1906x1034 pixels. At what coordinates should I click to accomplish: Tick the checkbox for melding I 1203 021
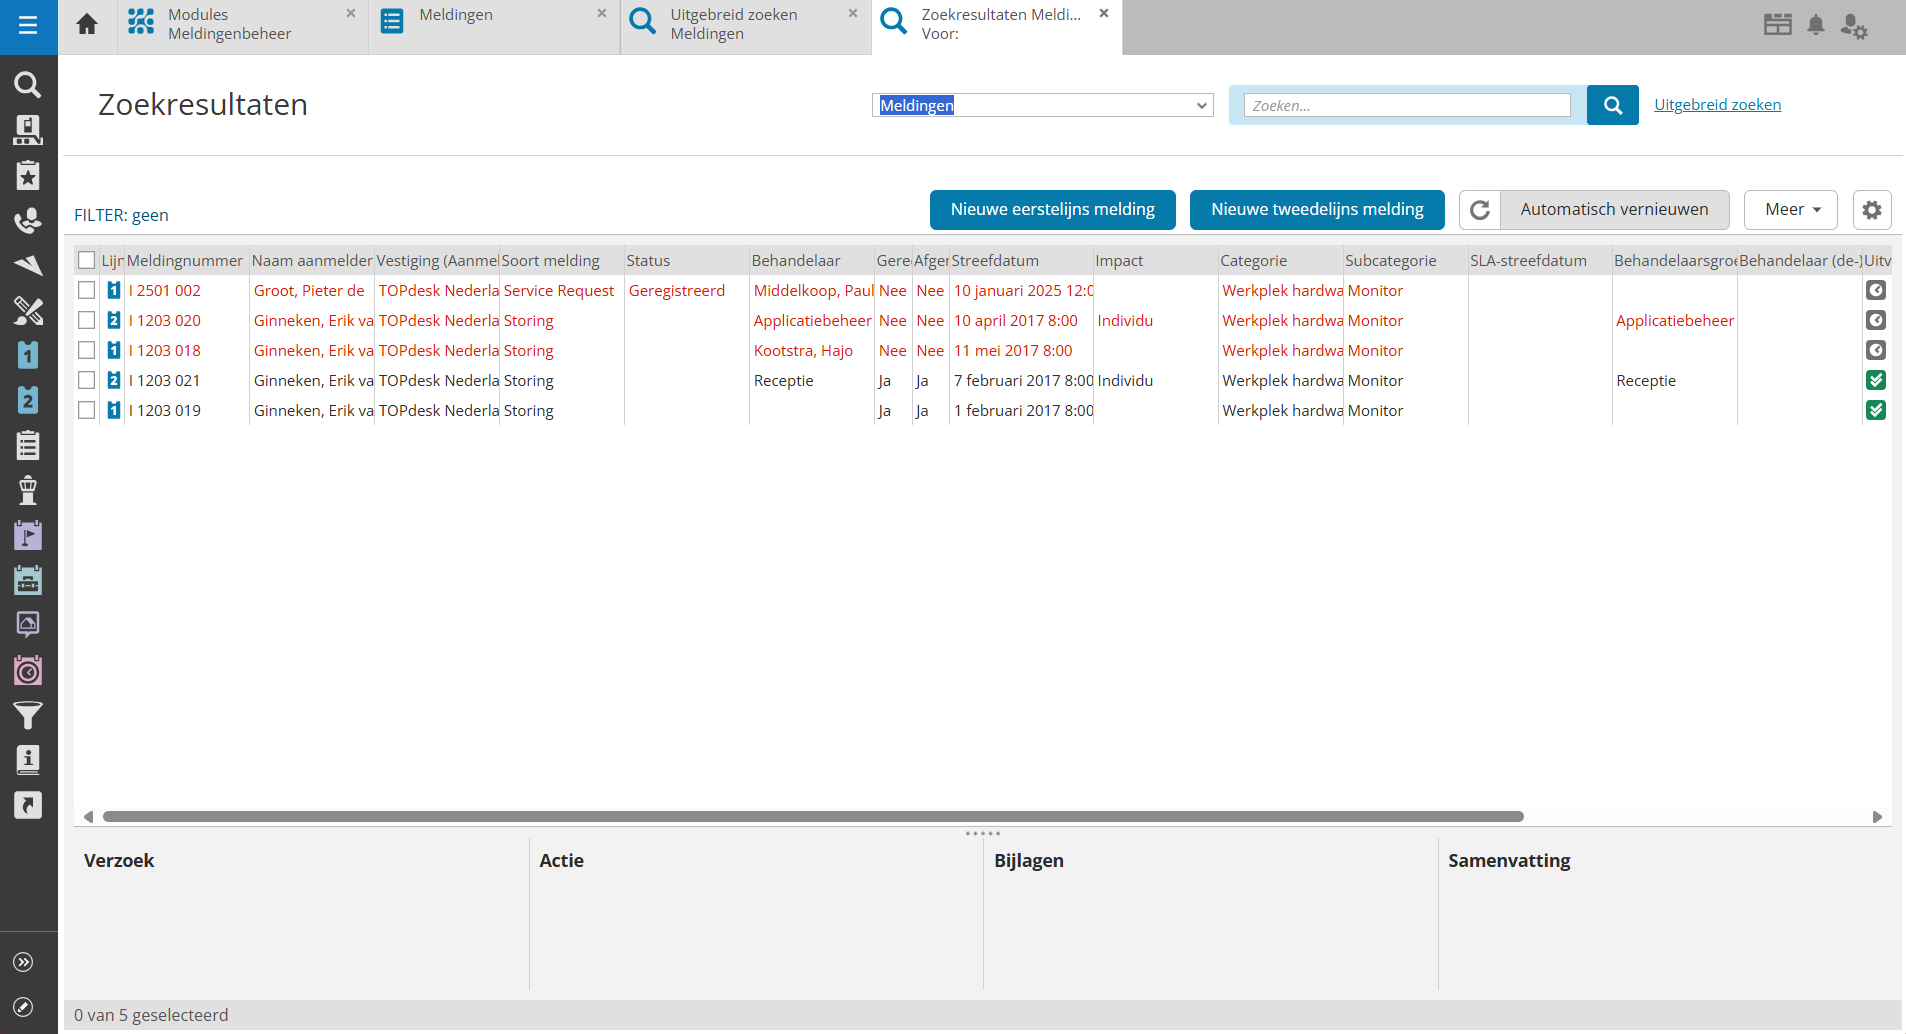tap(87, 380)
